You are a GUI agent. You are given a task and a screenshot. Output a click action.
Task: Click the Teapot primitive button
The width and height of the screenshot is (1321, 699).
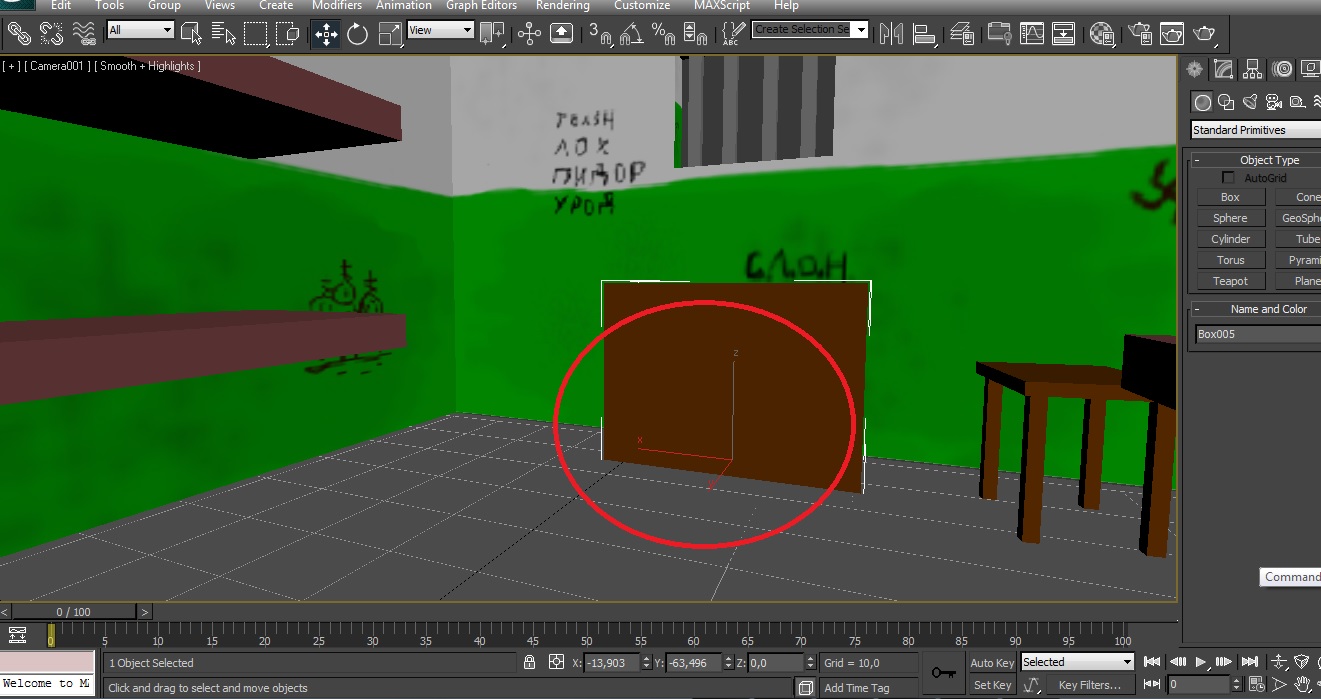click(1230, 281)
